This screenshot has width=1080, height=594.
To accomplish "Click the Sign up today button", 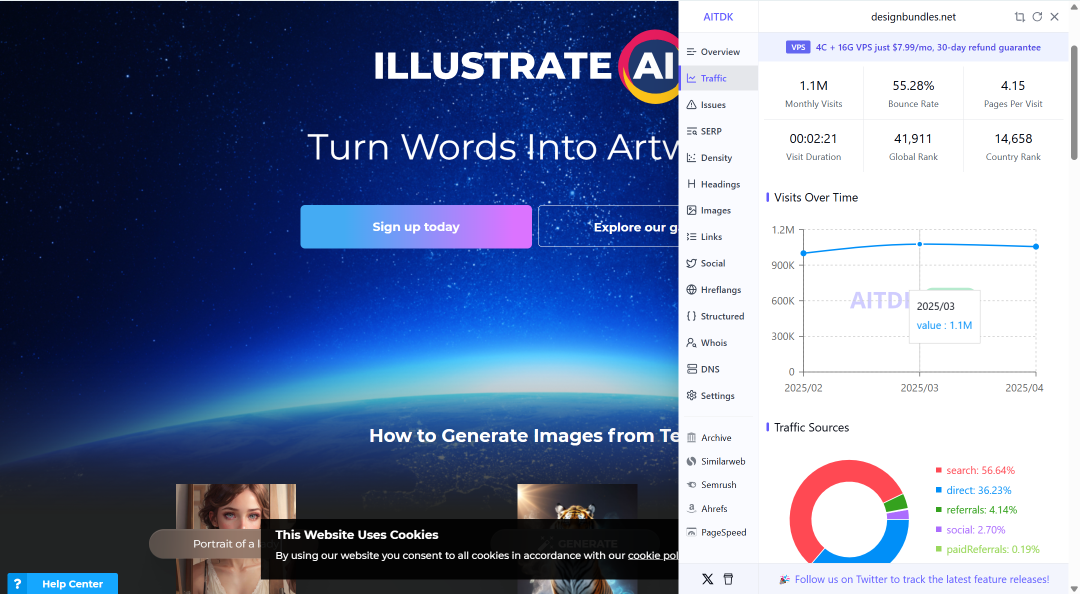I will [x=416, y=227].
